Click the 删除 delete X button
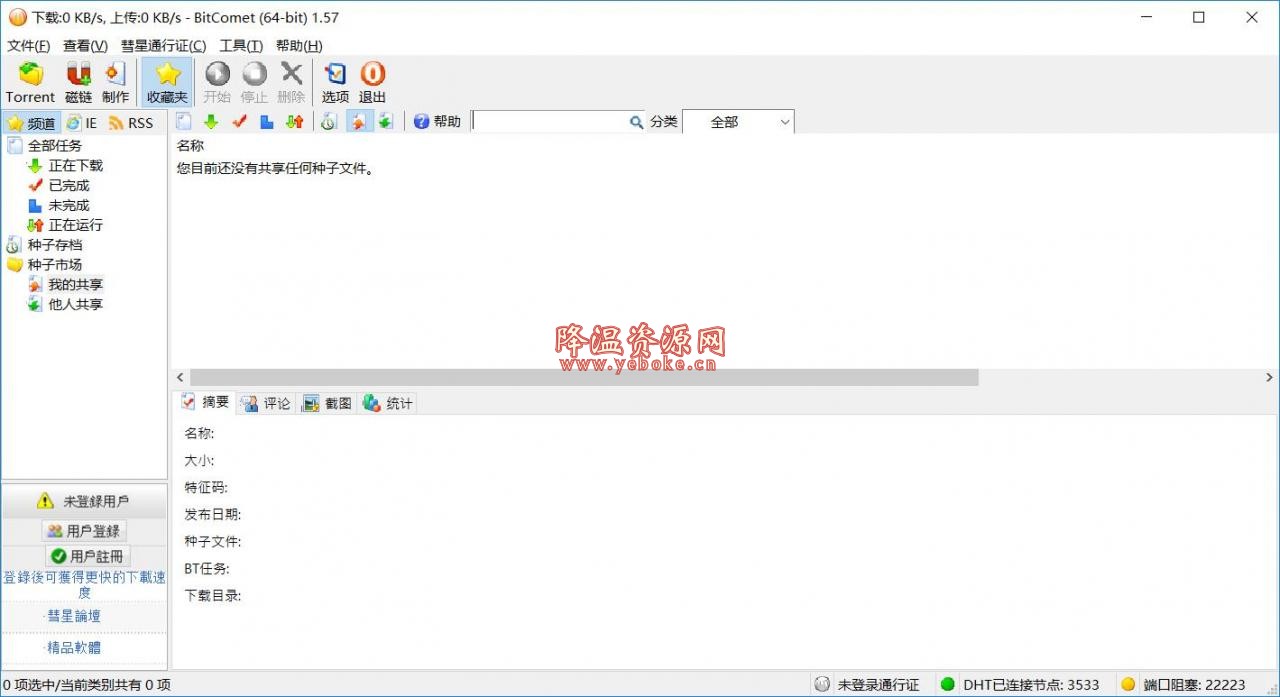The height and width of the screenshot is (697, 1280). coord(291,83)
